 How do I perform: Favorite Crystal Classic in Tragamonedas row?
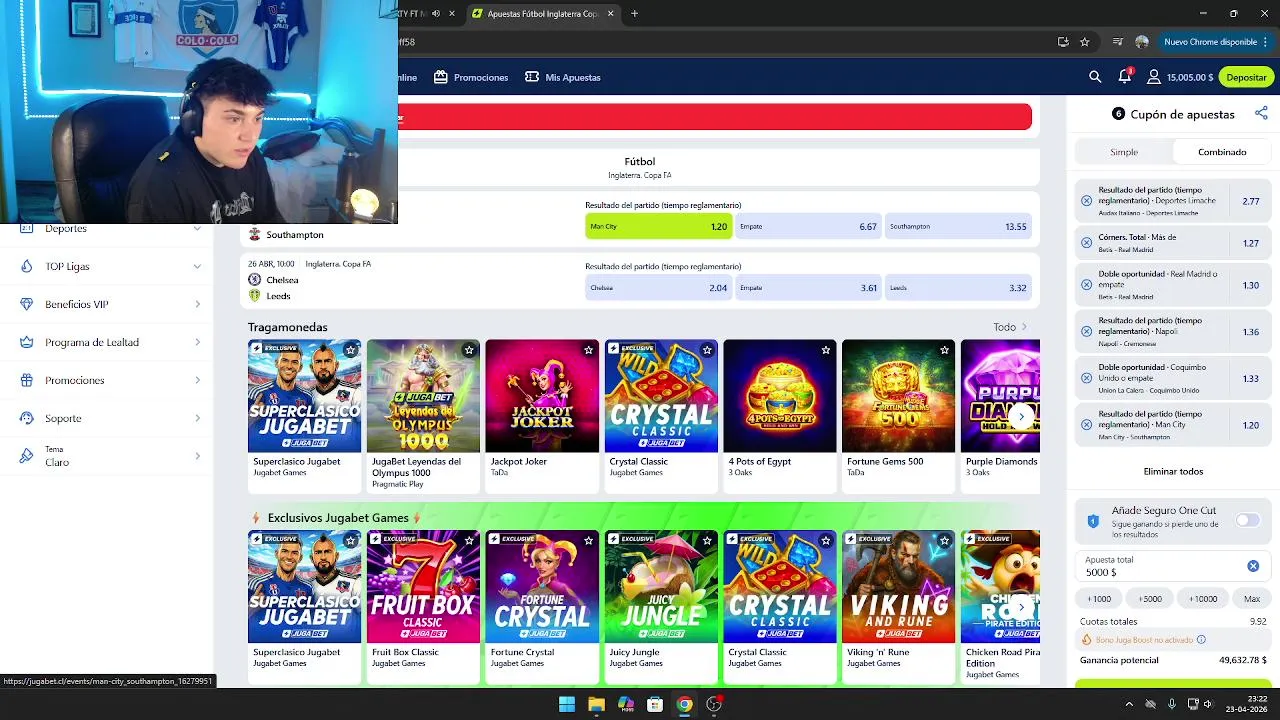(707, 350)
